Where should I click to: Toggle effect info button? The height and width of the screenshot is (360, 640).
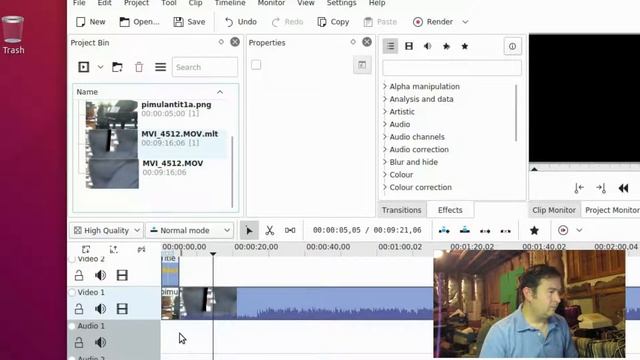point(512,46)
